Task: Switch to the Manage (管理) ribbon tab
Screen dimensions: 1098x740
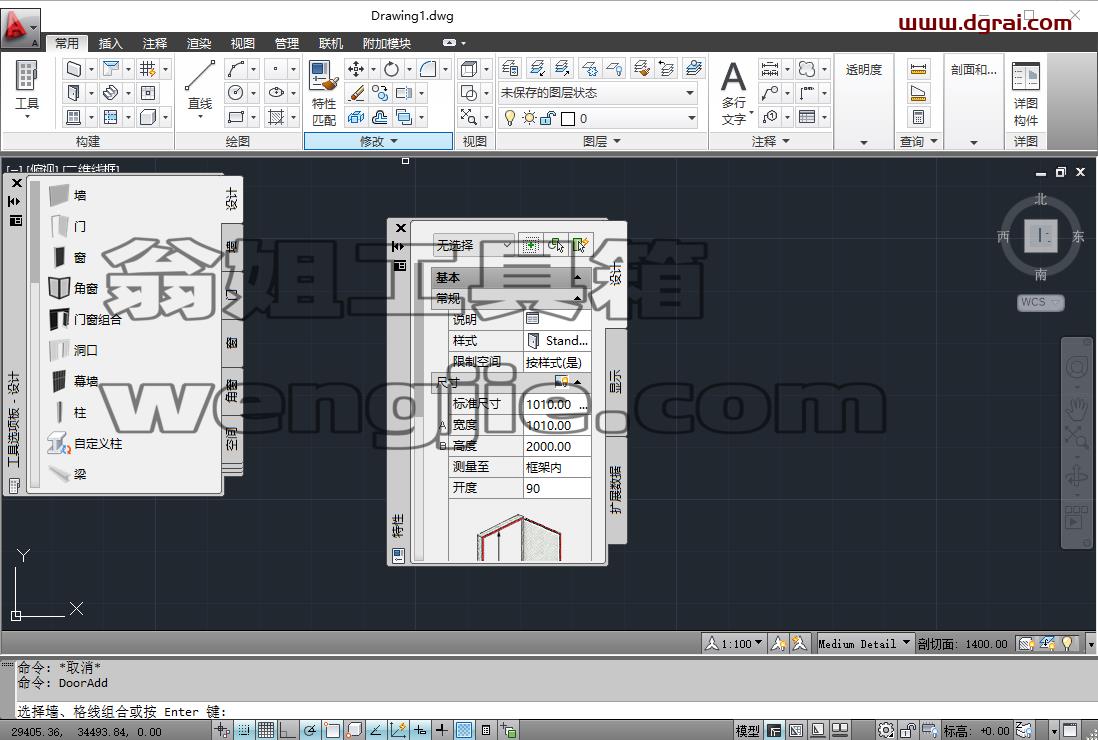Action: [x=286, y=43]
